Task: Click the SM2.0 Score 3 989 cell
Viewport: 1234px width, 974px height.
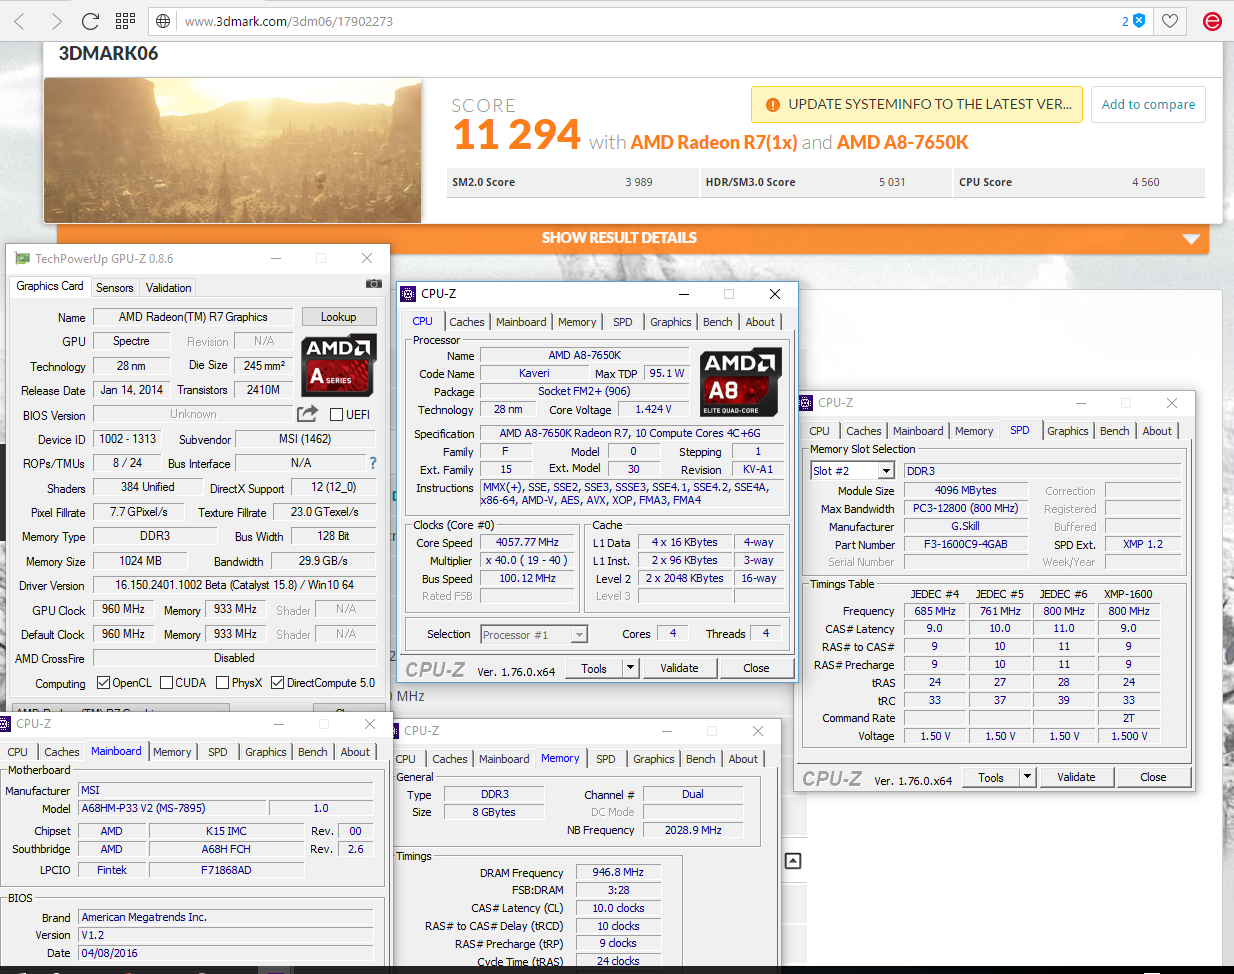Action: point(573,182)
